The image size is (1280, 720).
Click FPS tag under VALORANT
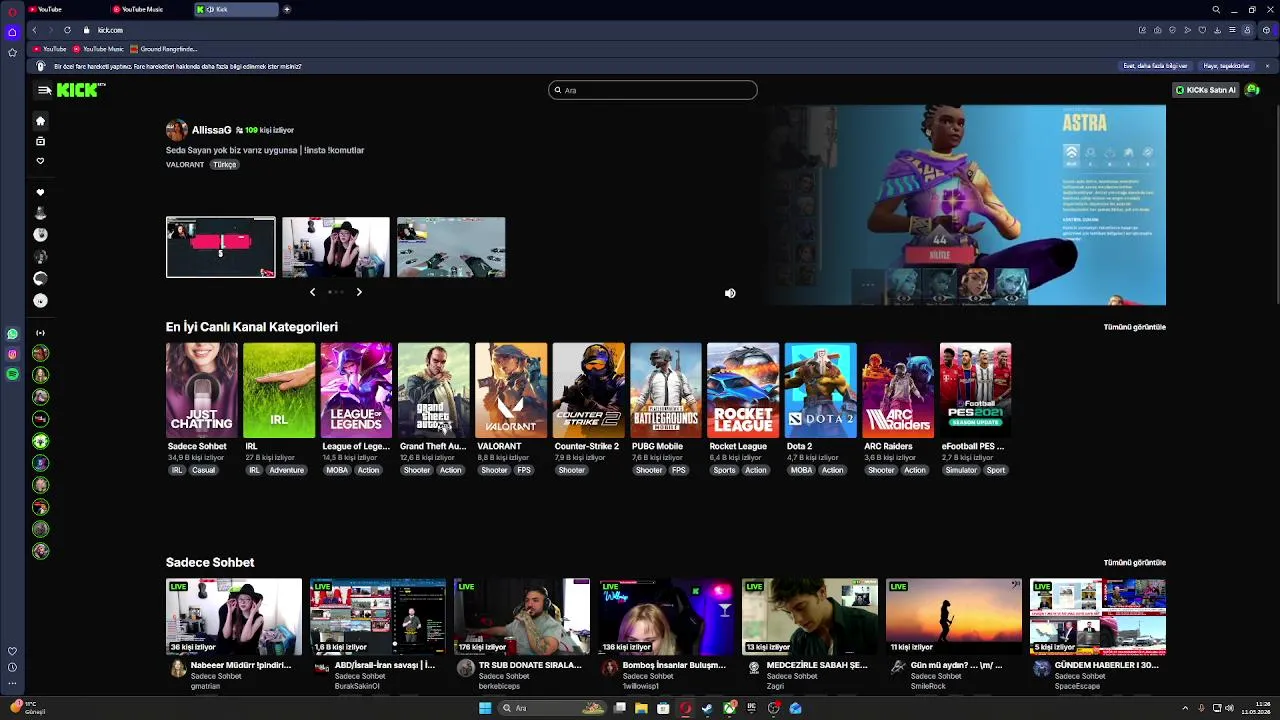(524, 470)
